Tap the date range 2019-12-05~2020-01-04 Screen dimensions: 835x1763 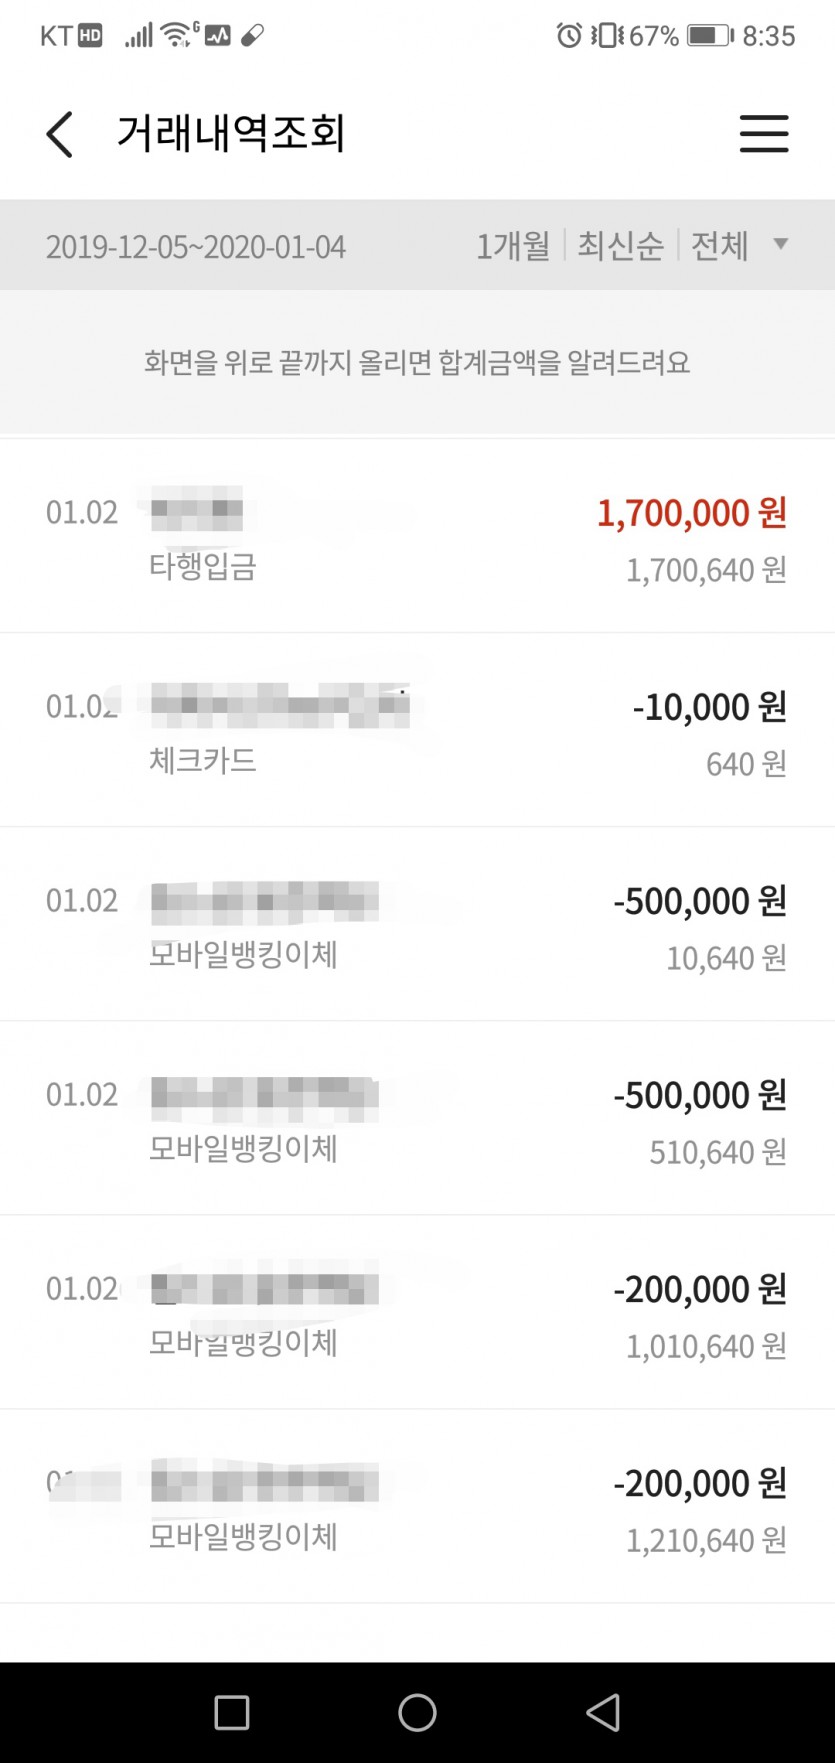(196, 247)
